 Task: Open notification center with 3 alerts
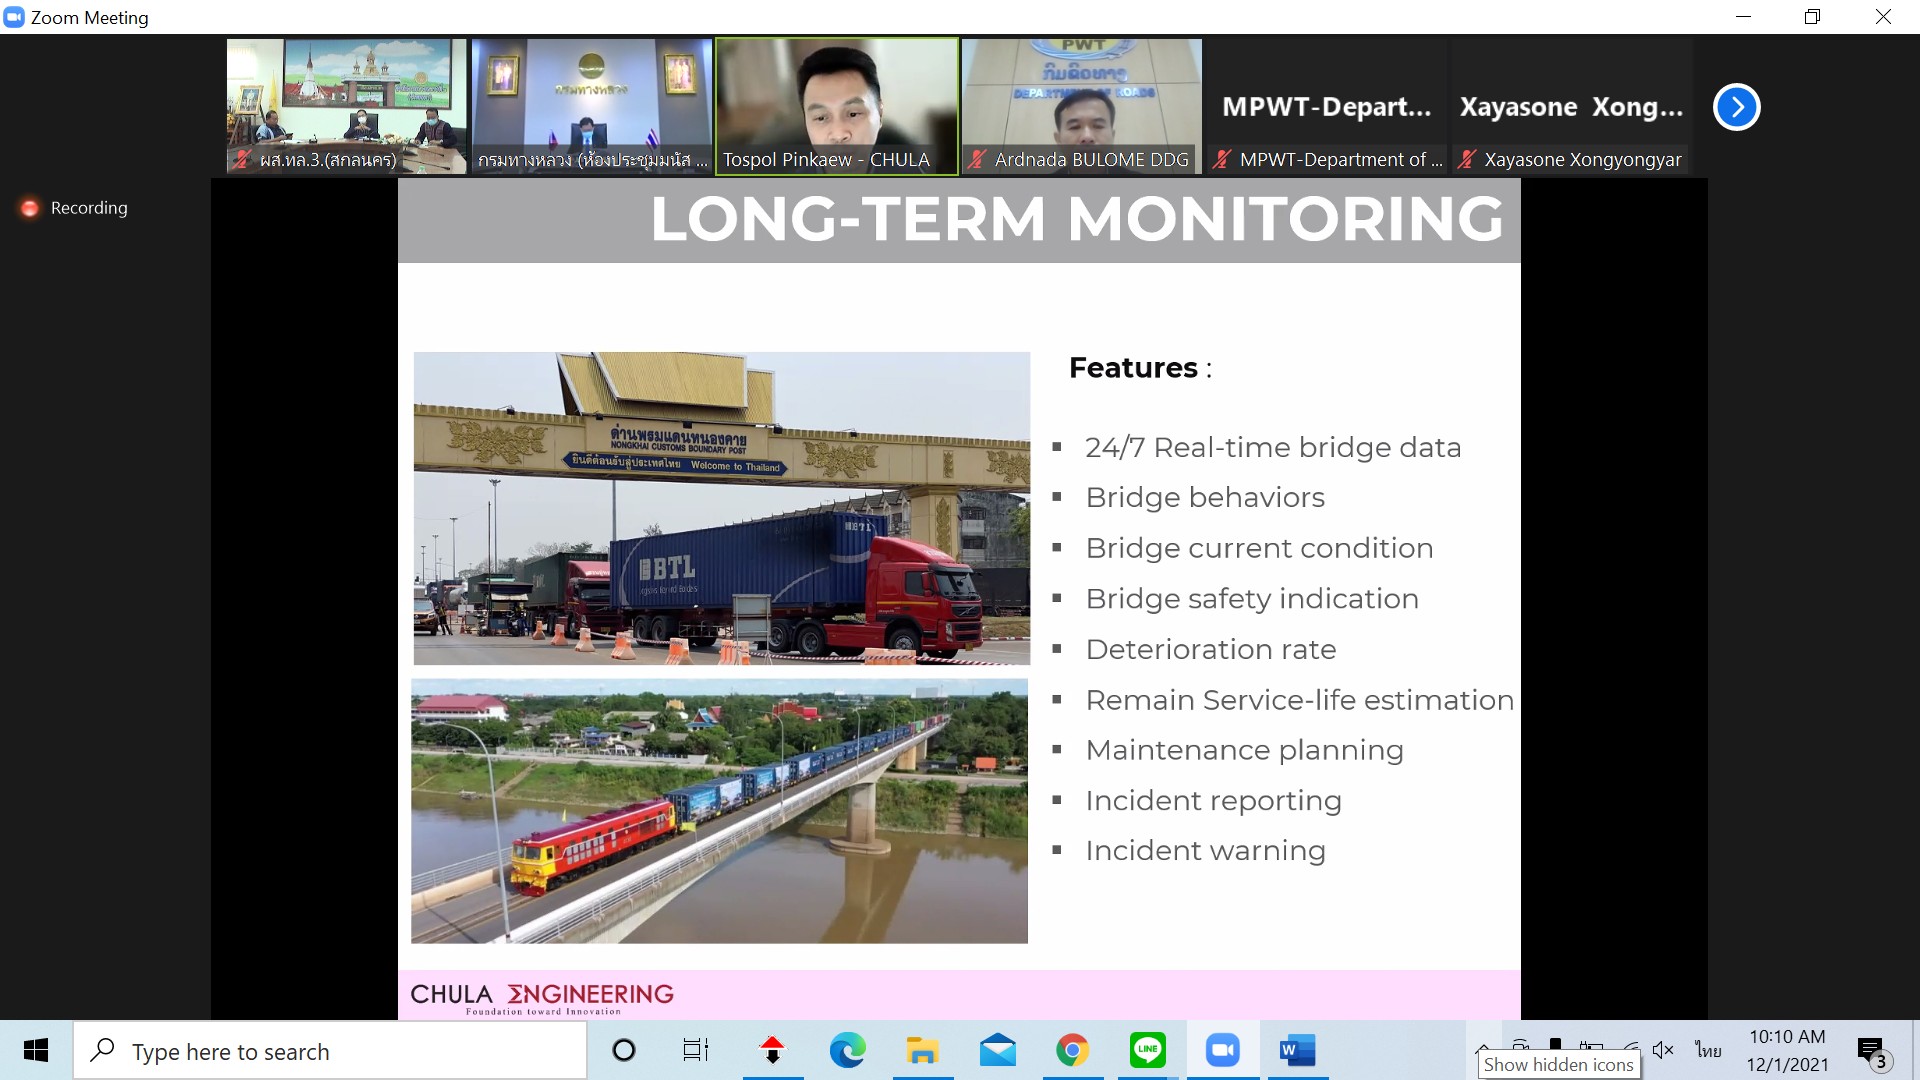1872,1051
